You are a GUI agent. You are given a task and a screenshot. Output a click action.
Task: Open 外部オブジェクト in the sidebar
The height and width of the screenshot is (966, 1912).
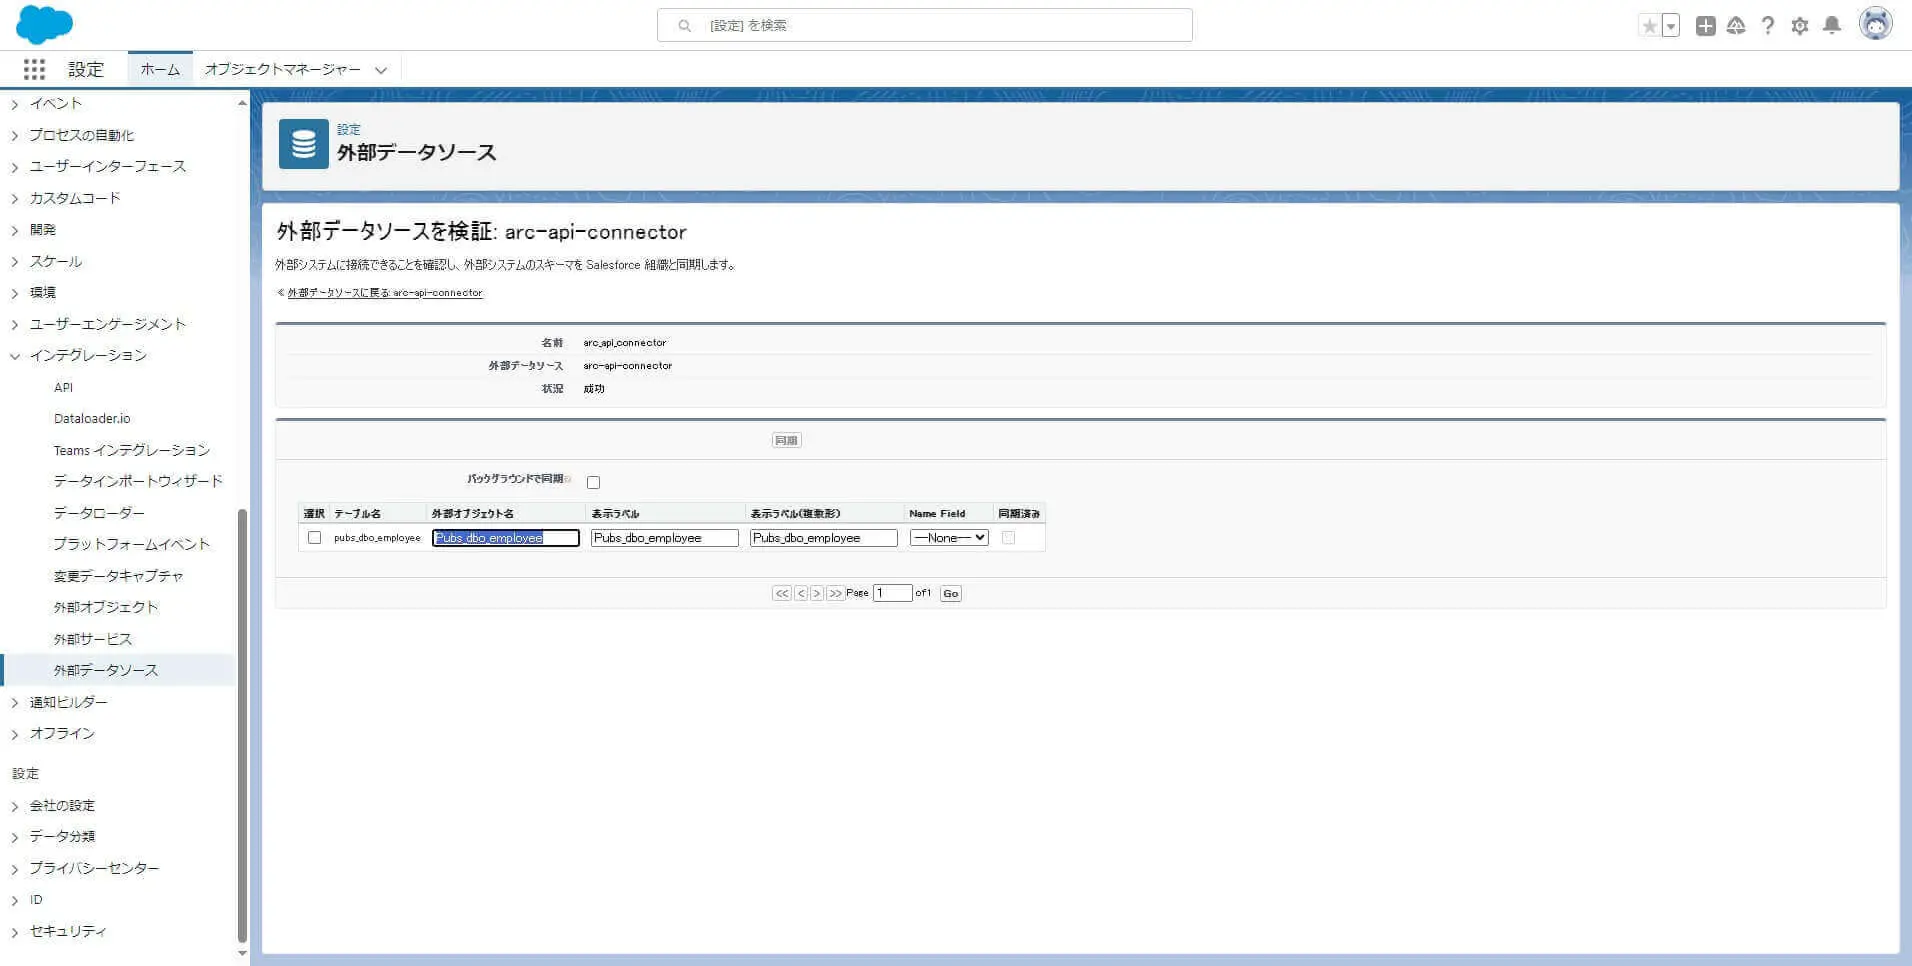coord(106,607)
